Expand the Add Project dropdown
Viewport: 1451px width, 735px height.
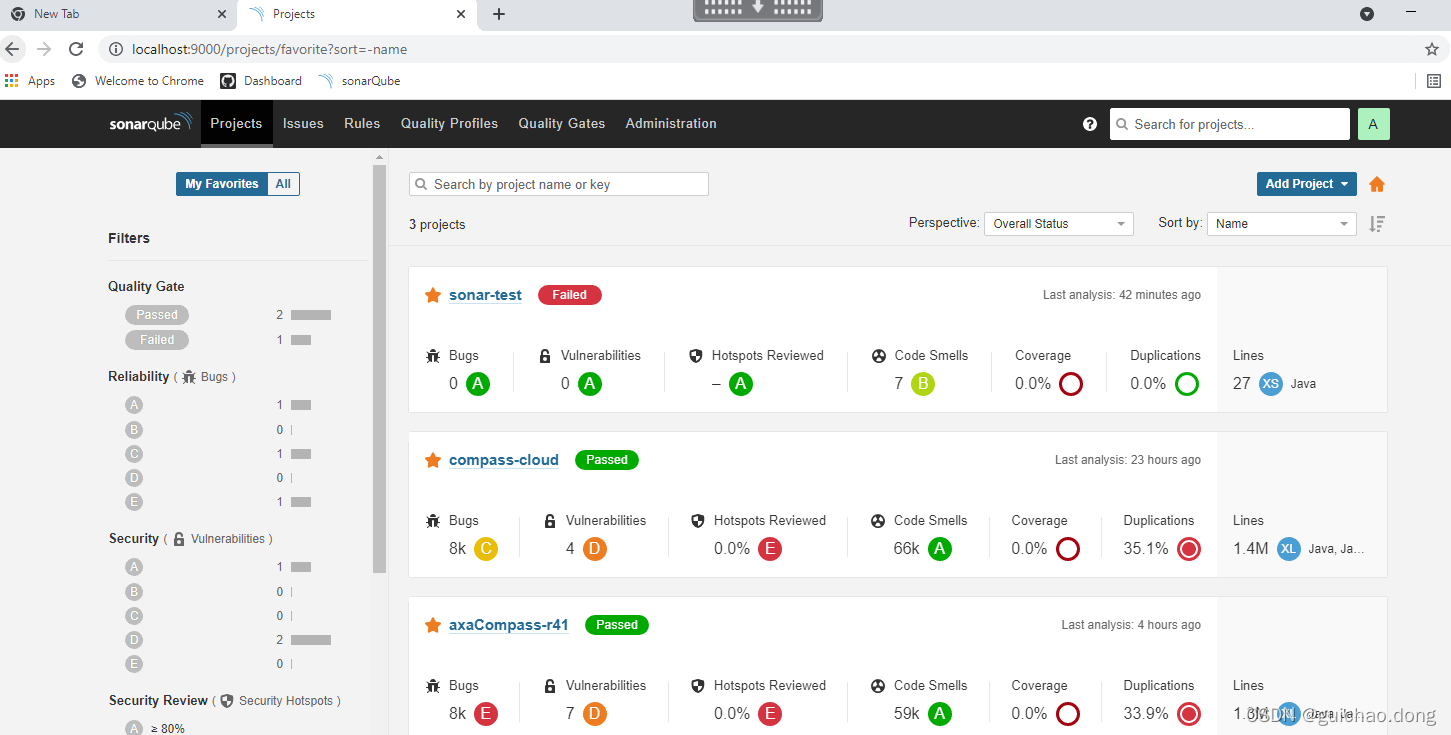click(x=1306, y=184)
